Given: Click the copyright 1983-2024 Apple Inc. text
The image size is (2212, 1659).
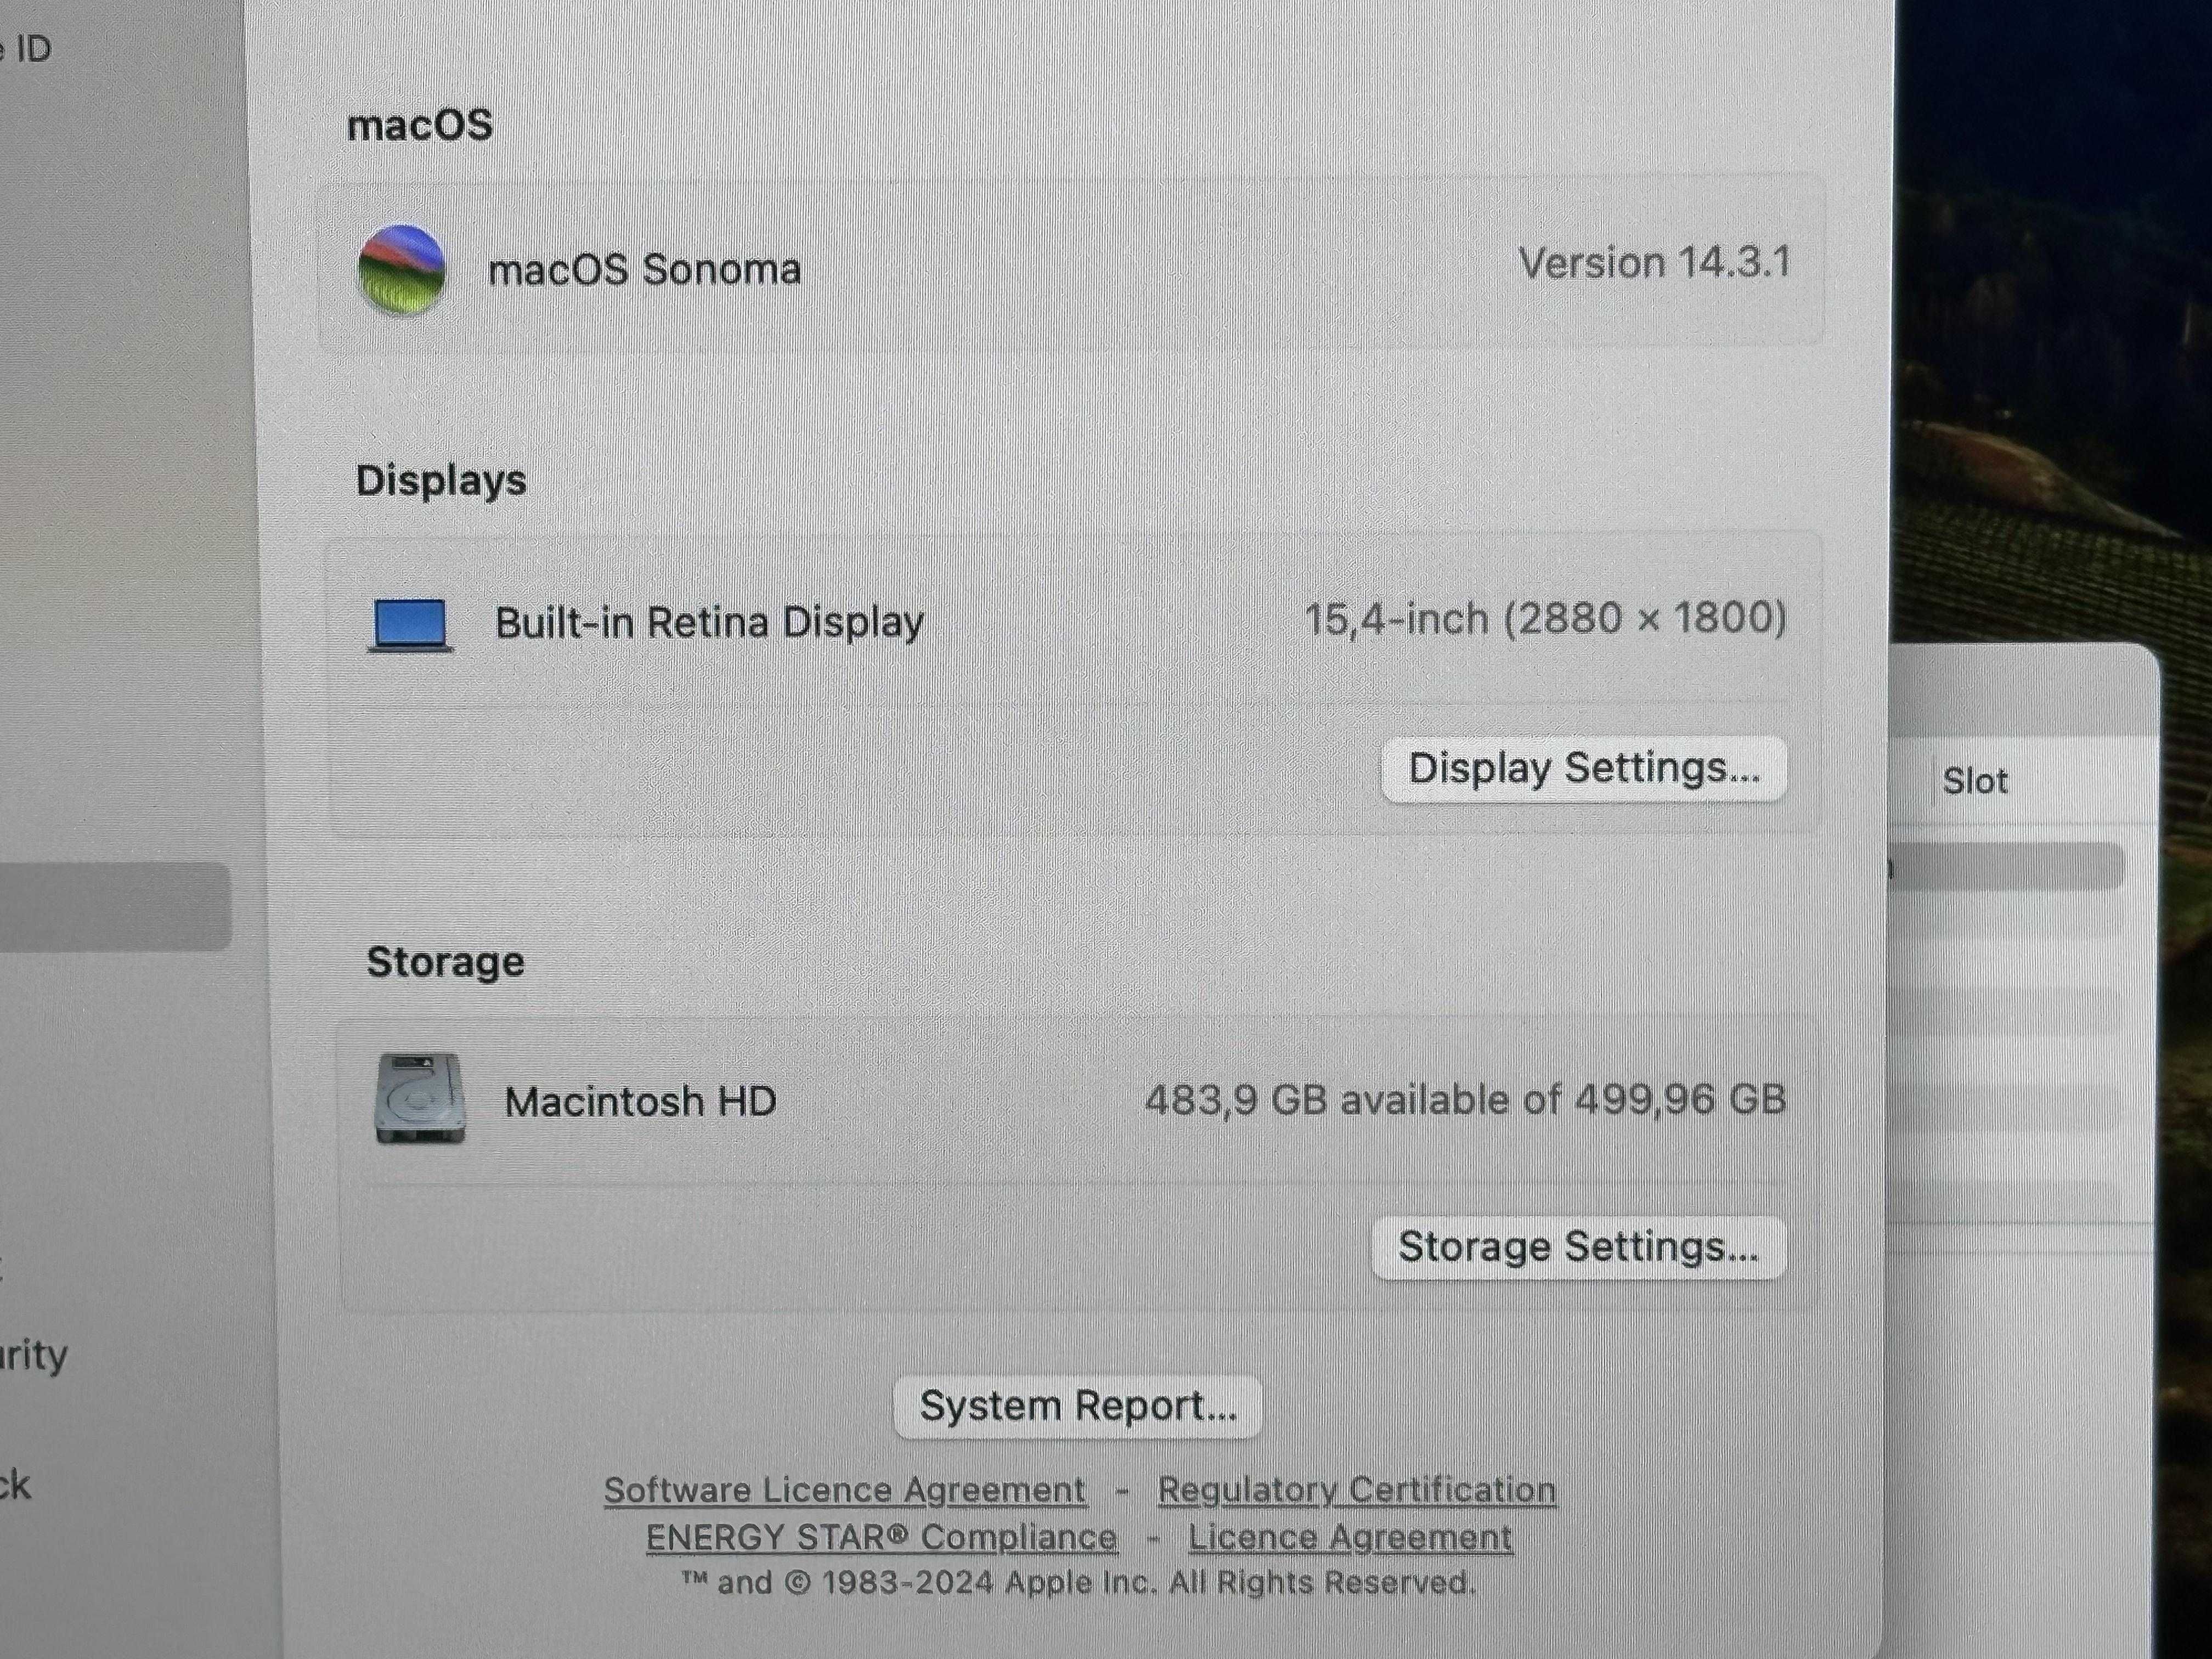Looking at the screenshot, I should [x=1078, y=1583].
